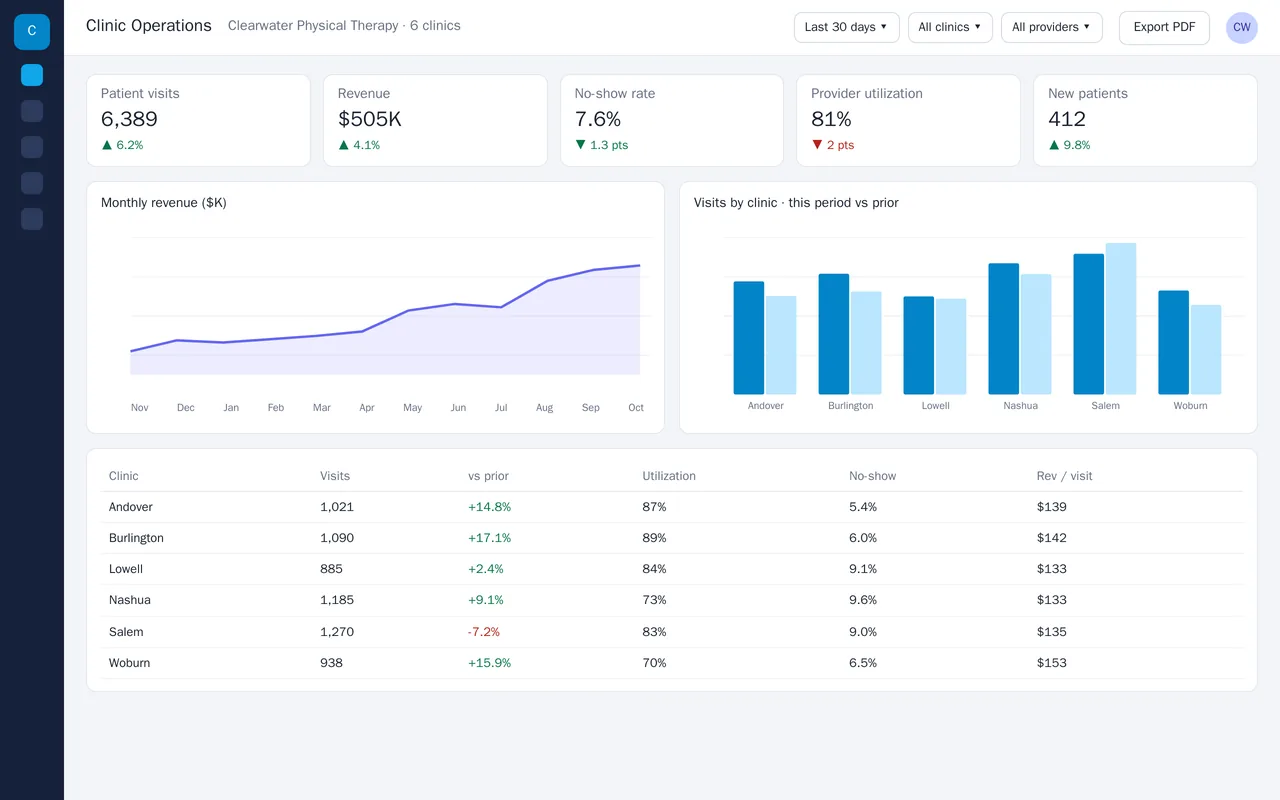Click the "1,185" visits value
This screenshot has height=800, width=1280.
337,600
